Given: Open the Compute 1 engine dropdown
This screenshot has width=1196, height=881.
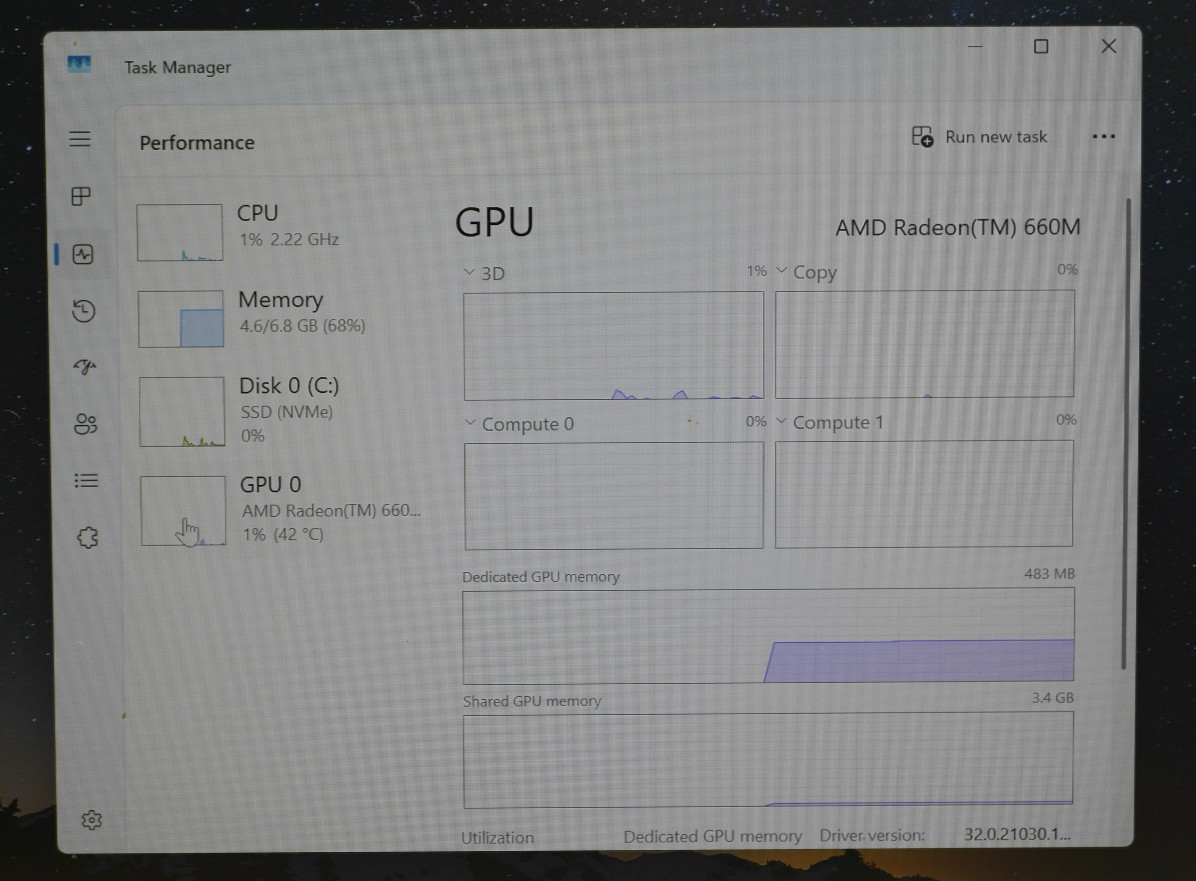Looking at the screenshot, I should tap(781, 421).
